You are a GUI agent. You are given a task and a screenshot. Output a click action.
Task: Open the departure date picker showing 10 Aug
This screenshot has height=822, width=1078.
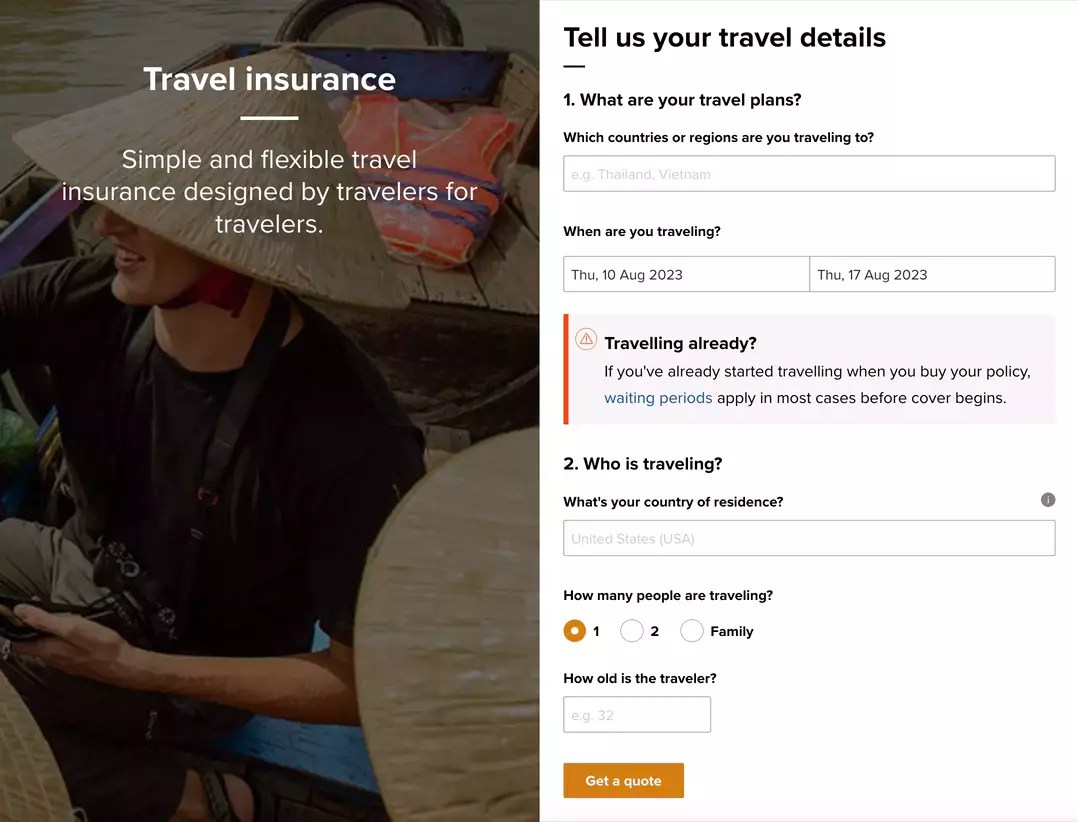point(685,274)
